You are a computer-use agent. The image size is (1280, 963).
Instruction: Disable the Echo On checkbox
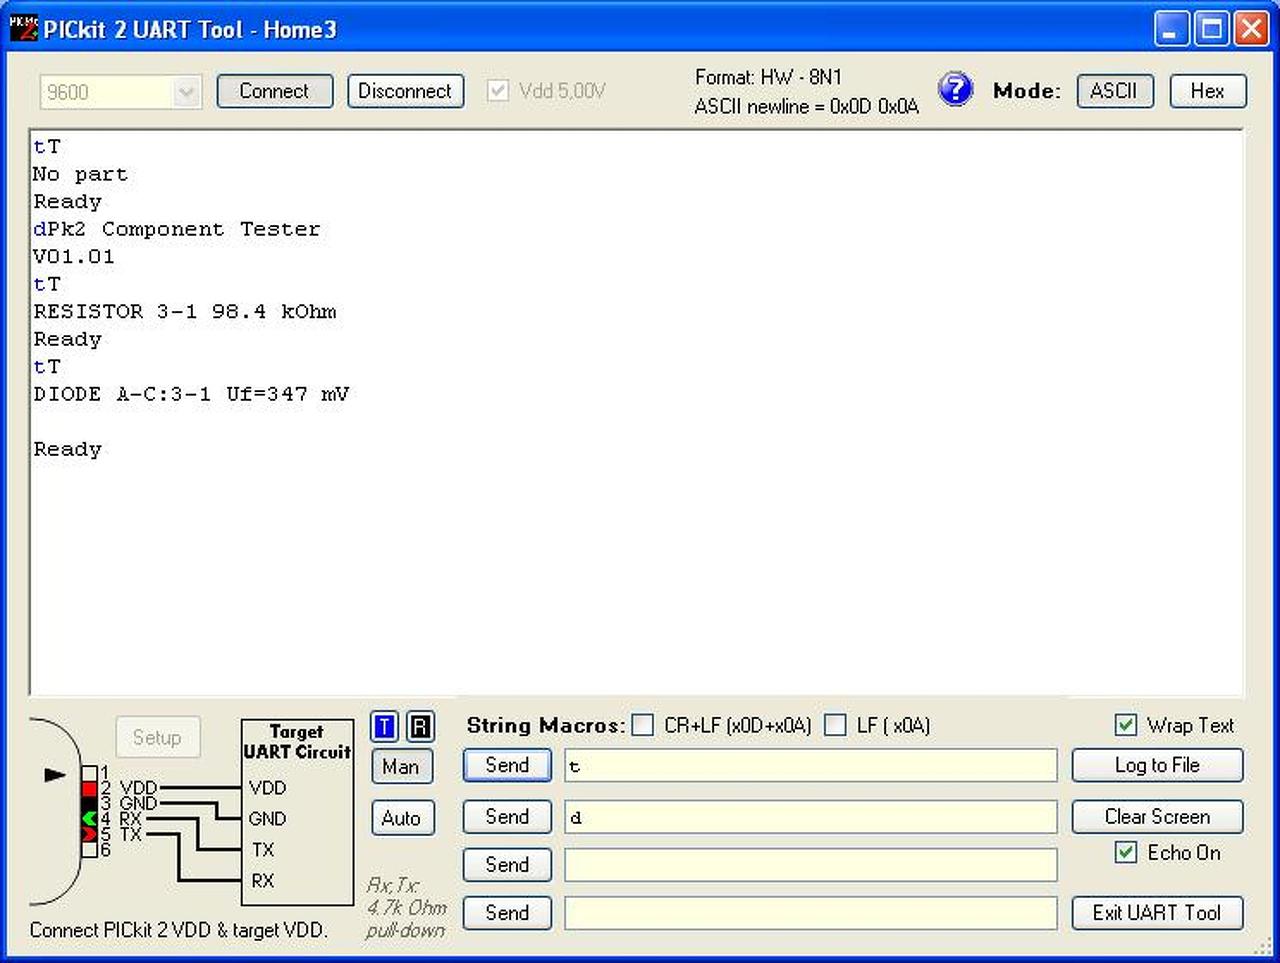tap(1126, 852)
